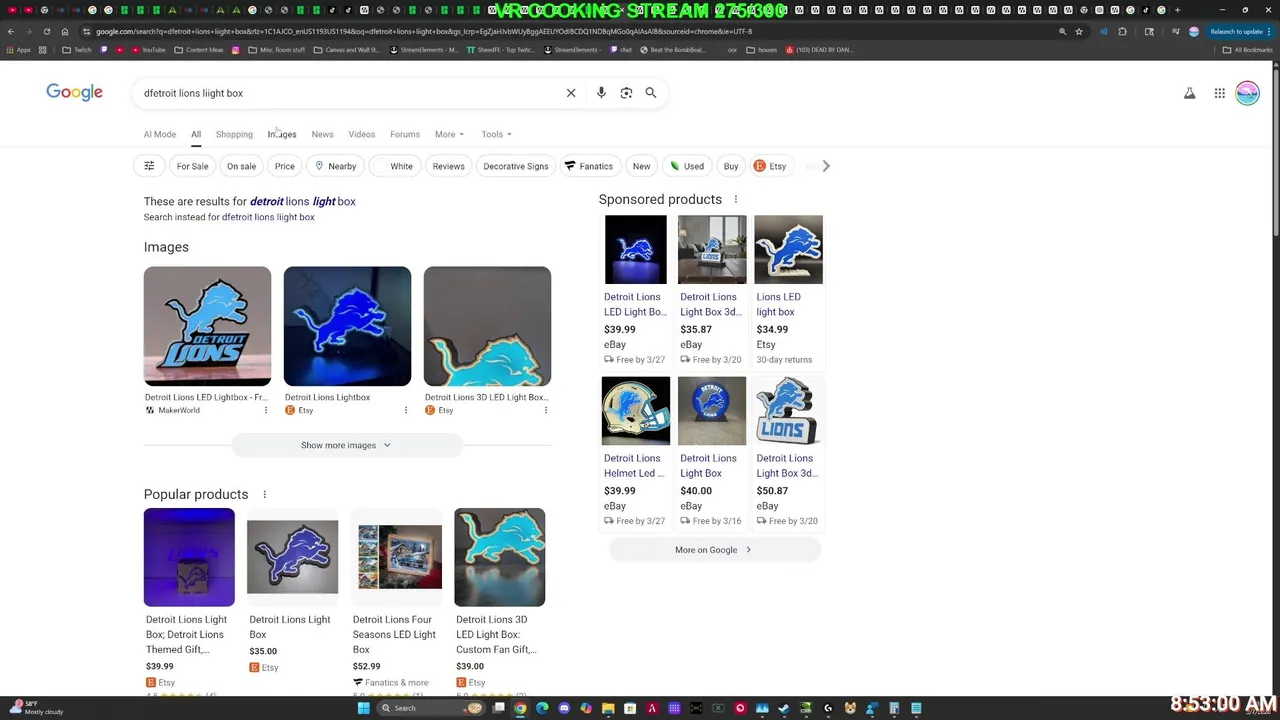
Task: Open the Price filter chip
Action: coord(285,166)
